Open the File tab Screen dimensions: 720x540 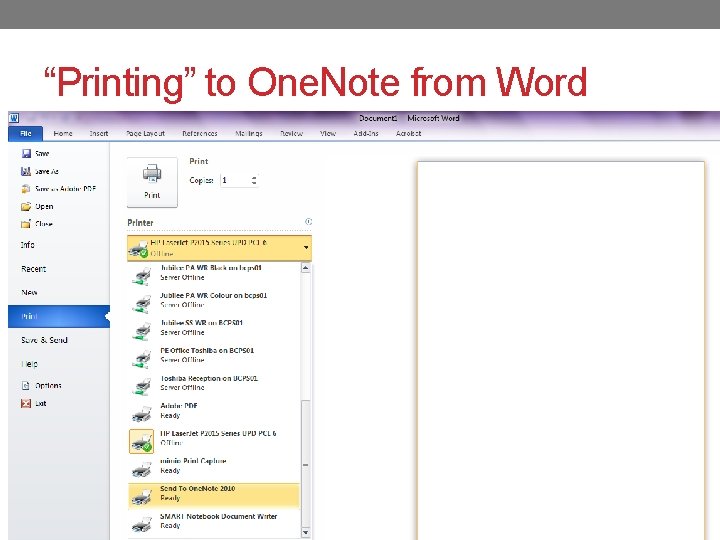(26, 133)
